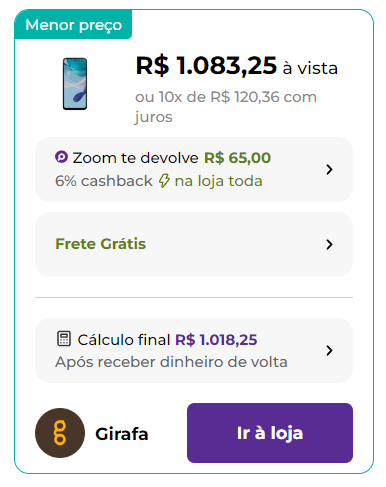Click the Girafa store name
The image size is (386, 487).
[122, 434]
